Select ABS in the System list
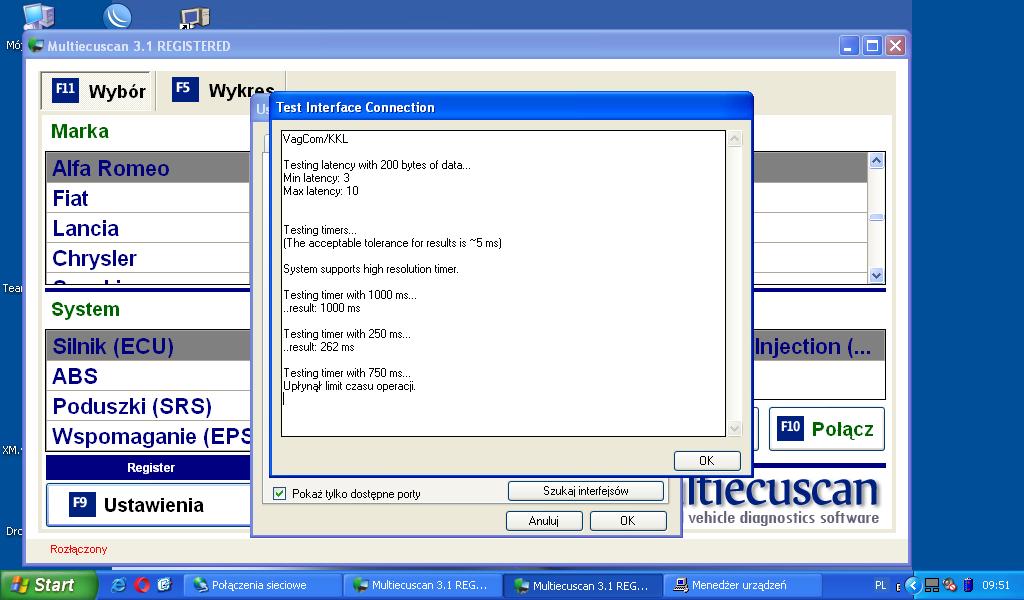This screenshot has width=1024, height=600. coord(148,376)
